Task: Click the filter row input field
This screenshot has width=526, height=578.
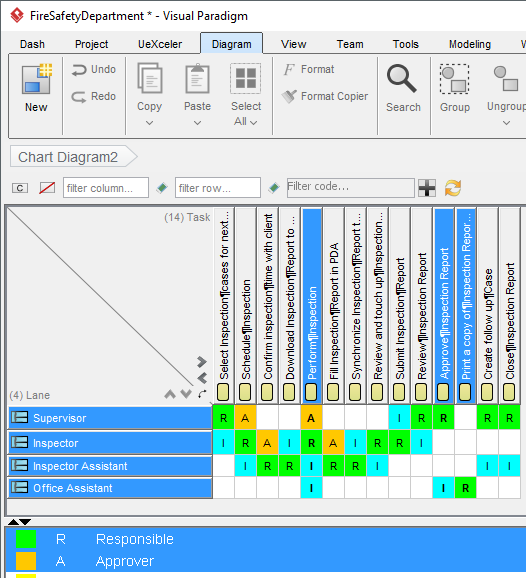Action: point(218,188)
